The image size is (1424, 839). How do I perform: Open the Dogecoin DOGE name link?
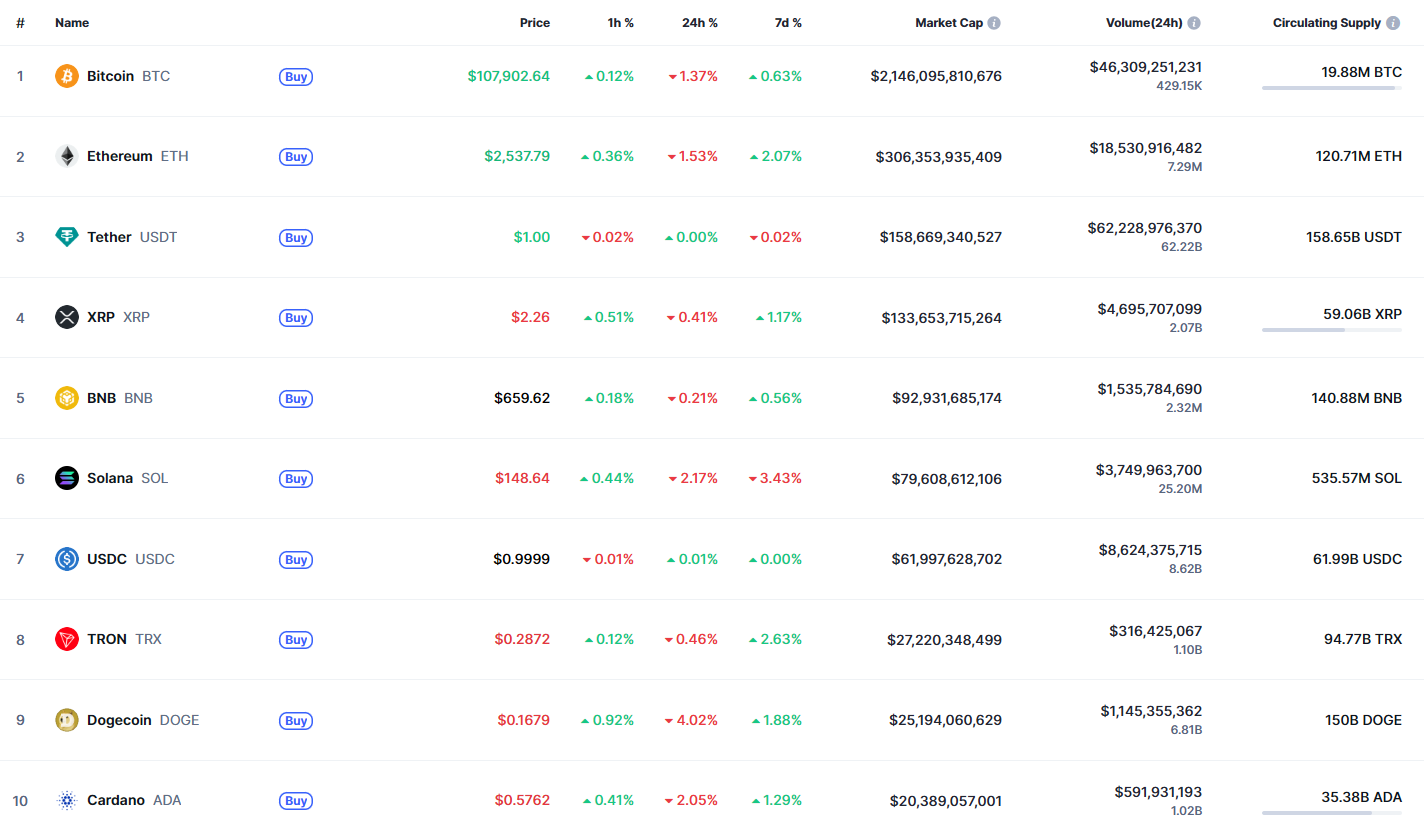pos(143,720)
